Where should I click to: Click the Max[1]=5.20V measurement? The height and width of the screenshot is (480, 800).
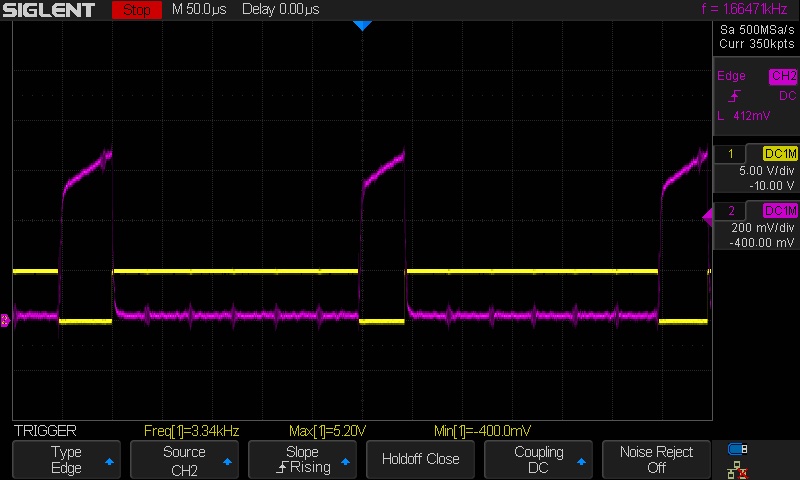[327, 431]
